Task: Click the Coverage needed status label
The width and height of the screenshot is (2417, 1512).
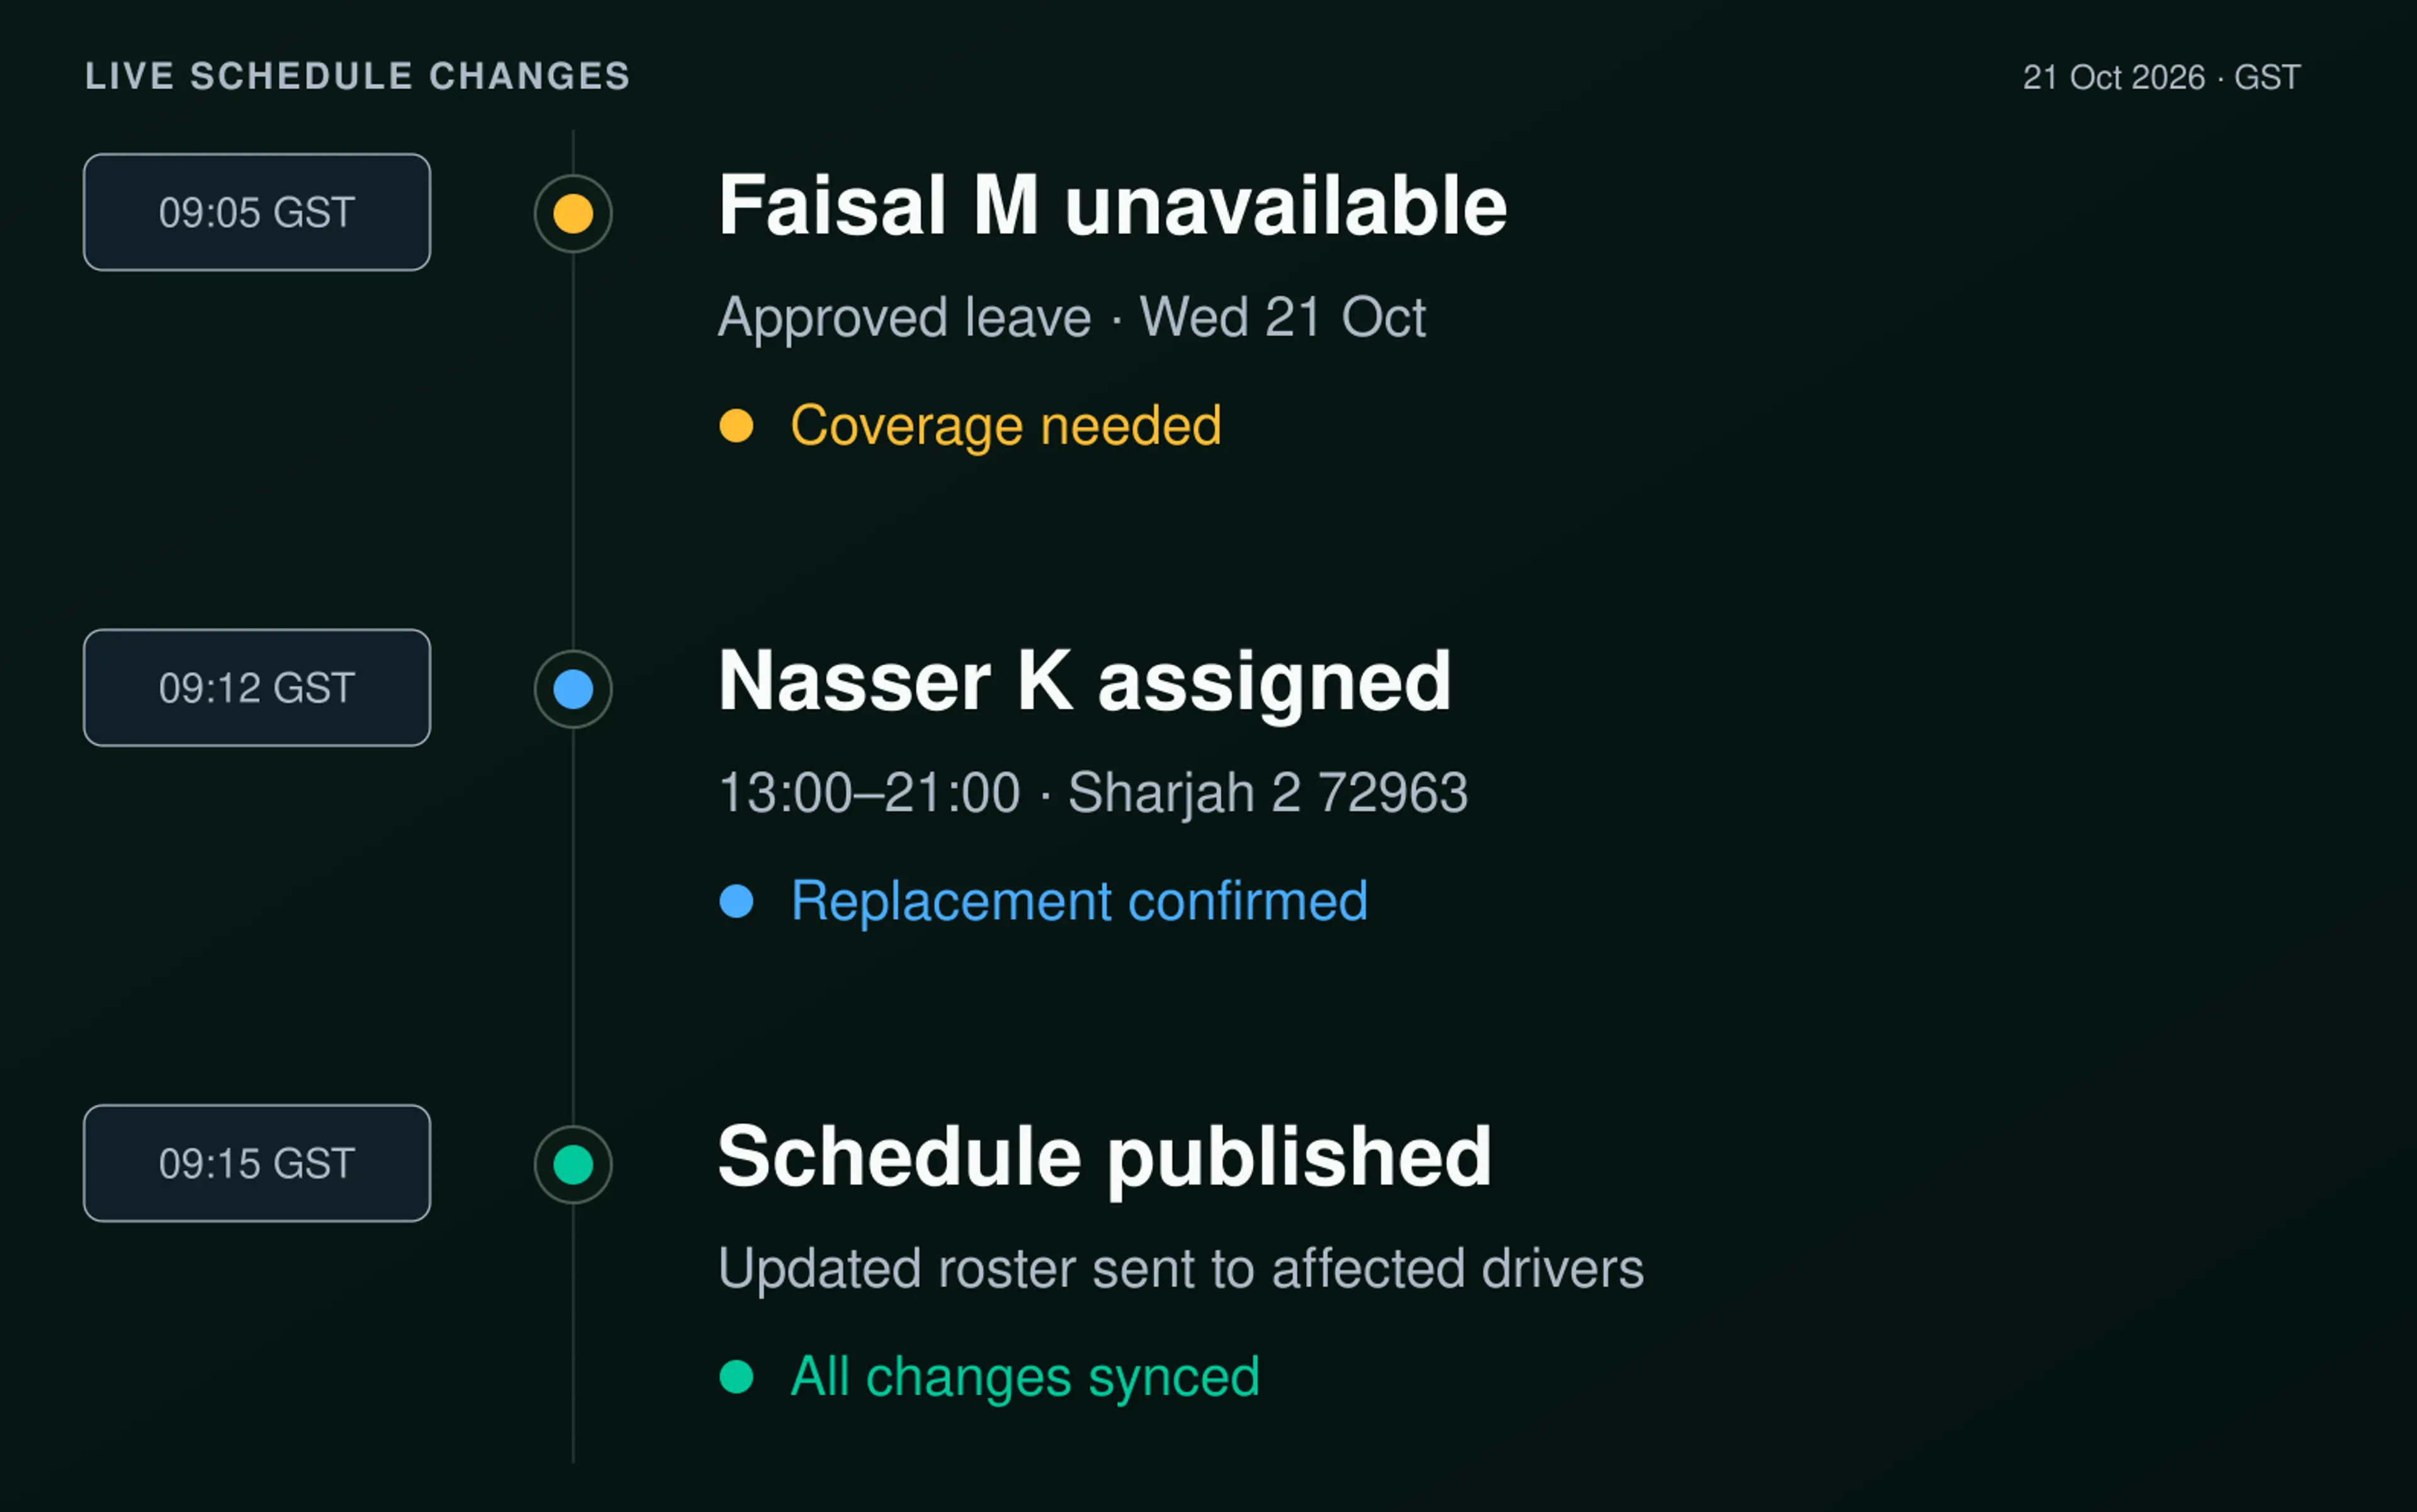Action: point(1005,426)
